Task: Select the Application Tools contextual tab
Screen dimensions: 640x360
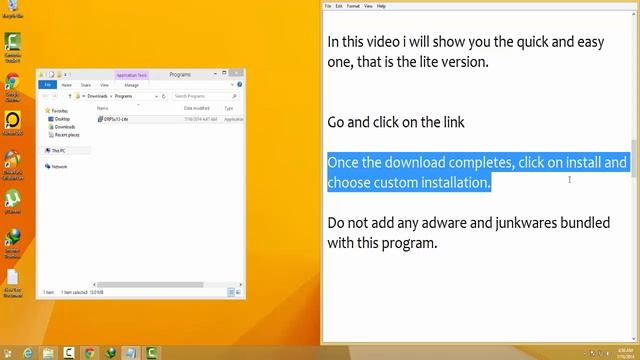Action: (x=131, y=75)
